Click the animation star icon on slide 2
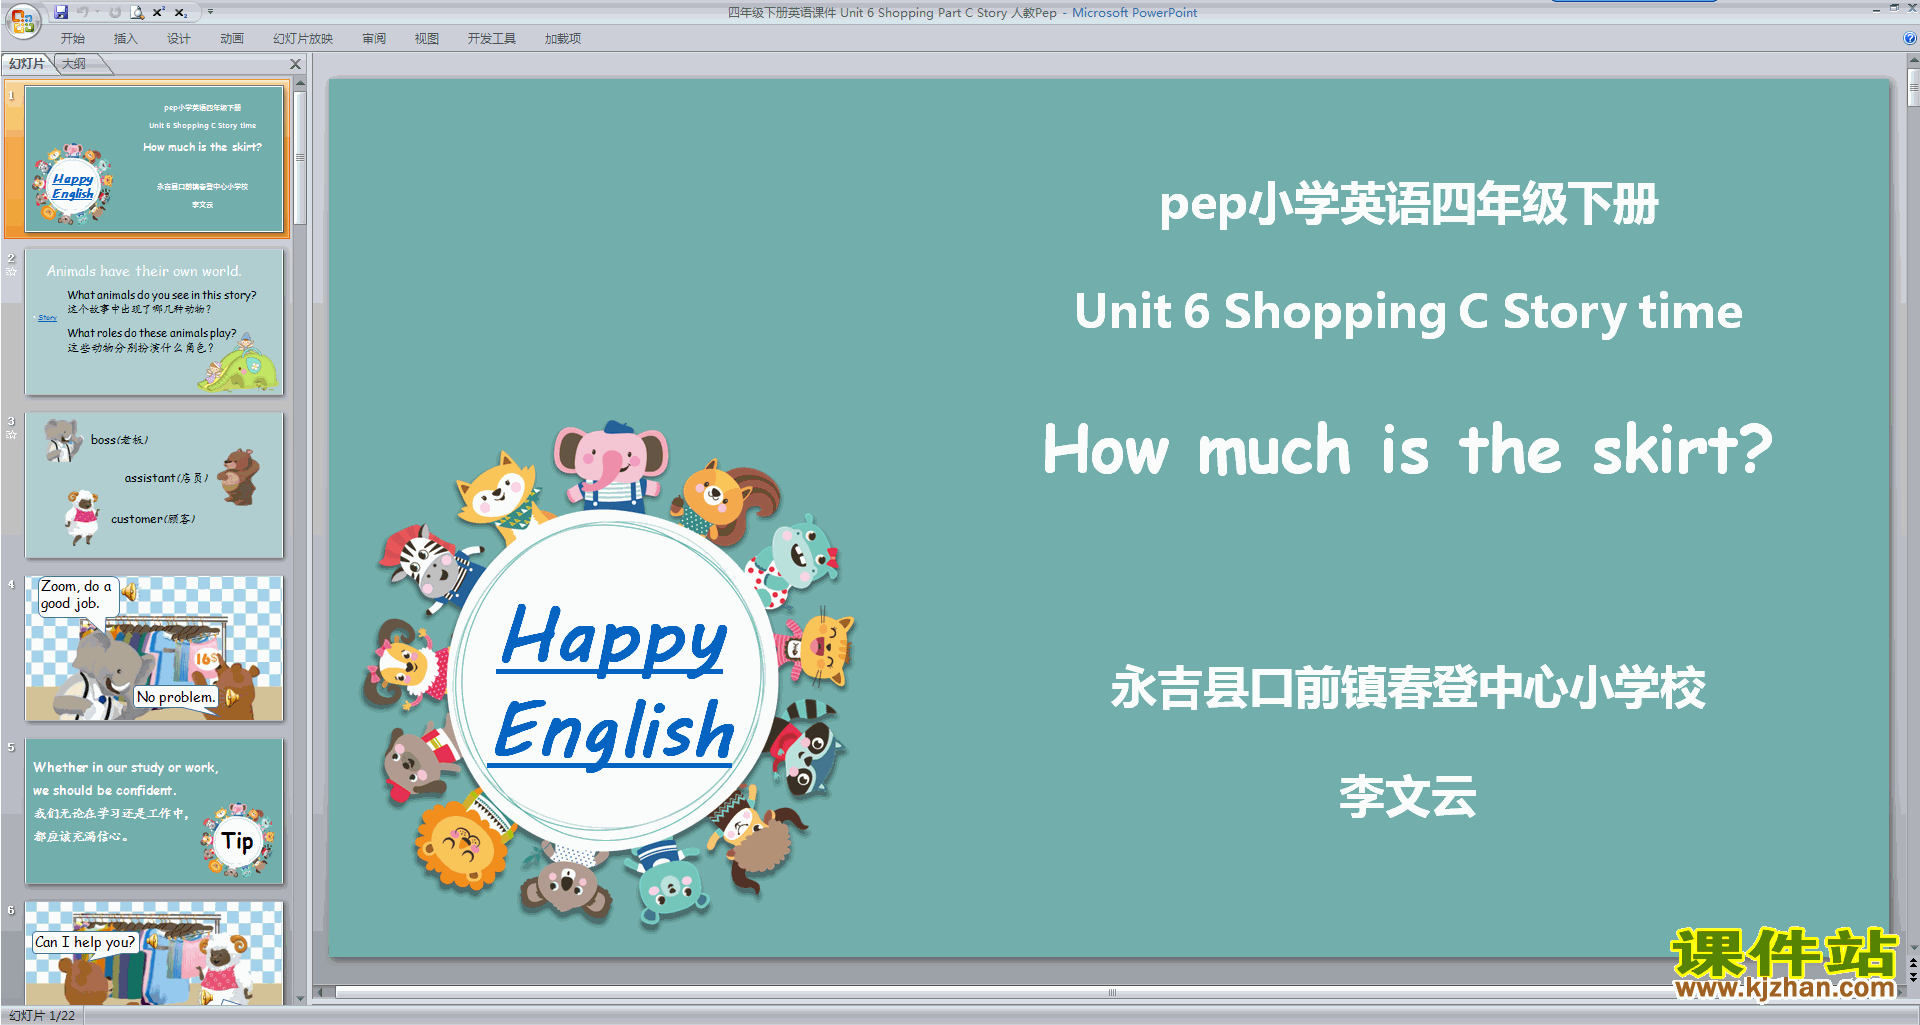 point(11,272)
